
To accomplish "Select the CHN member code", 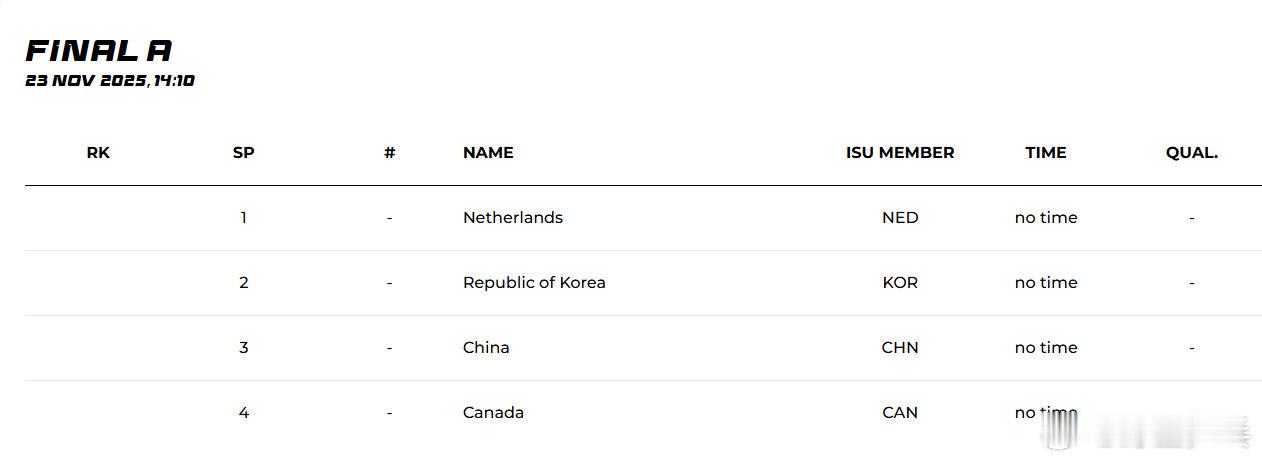I will 900,347.
